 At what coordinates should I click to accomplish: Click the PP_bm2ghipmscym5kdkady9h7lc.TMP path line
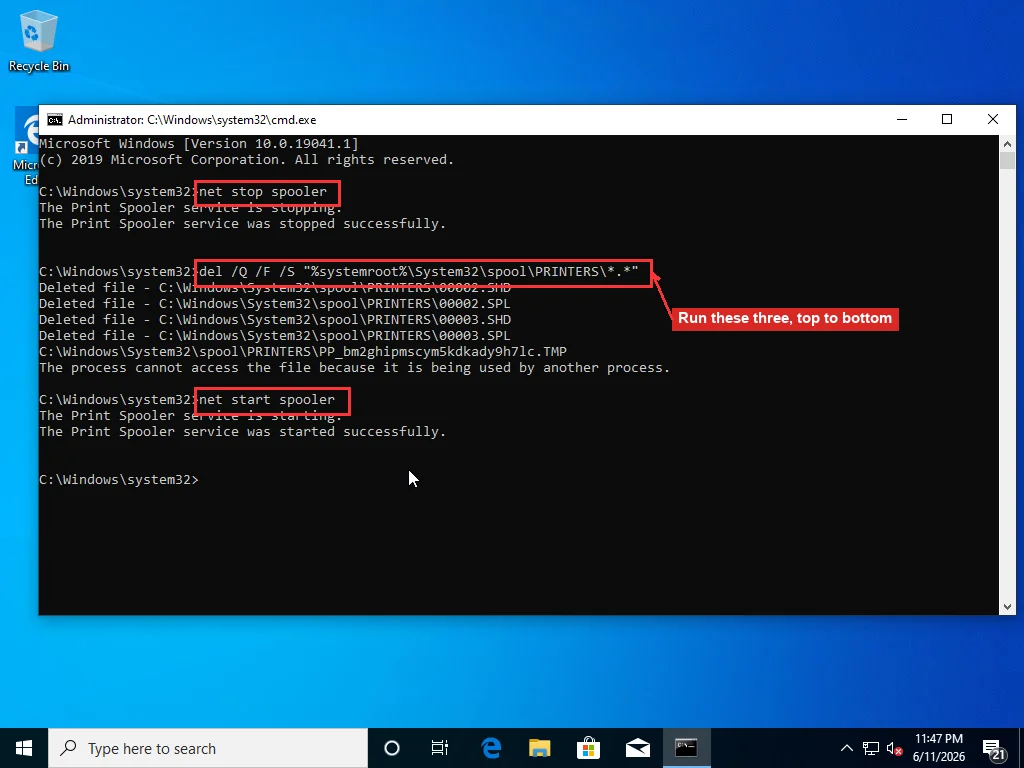coord(303,351)
